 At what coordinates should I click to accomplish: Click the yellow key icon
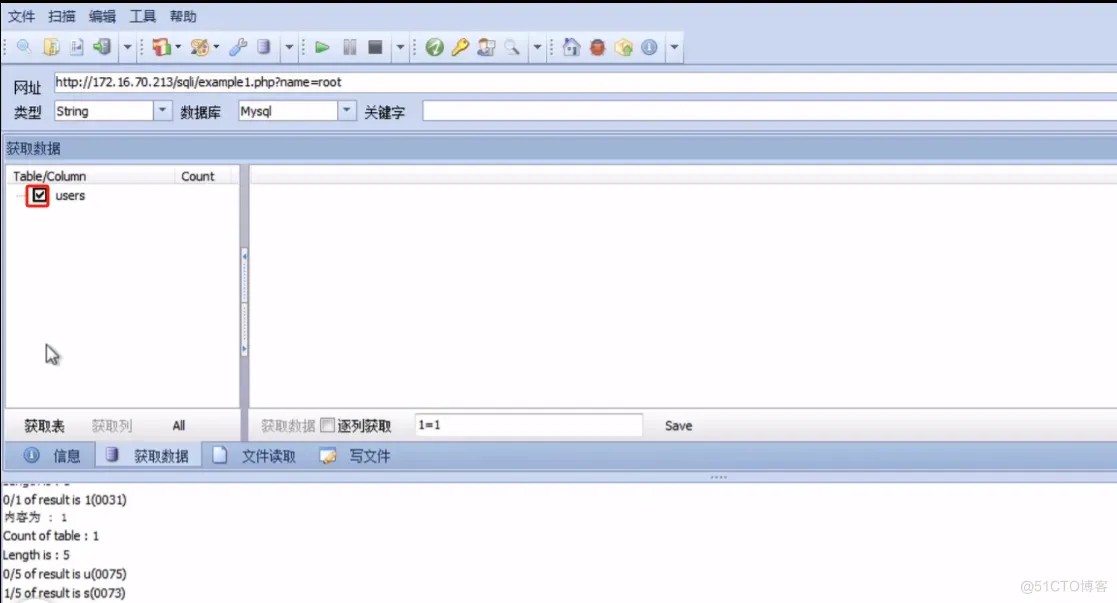460,47
